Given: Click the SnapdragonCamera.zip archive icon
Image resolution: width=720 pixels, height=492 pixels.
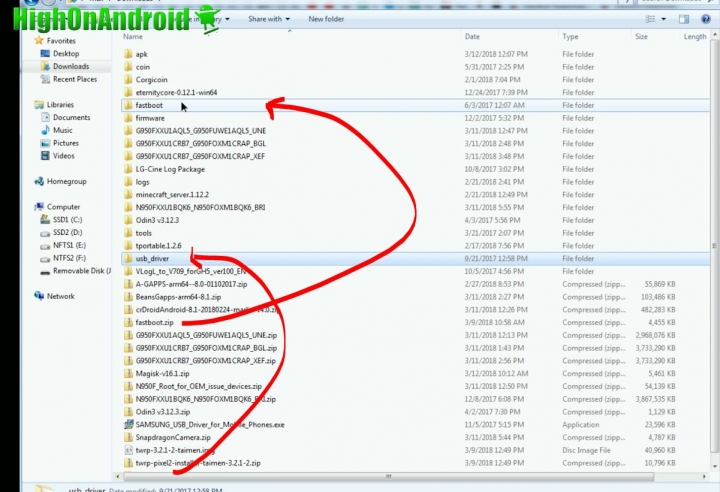Looking at the screenshot, I should tap(129, 437).
